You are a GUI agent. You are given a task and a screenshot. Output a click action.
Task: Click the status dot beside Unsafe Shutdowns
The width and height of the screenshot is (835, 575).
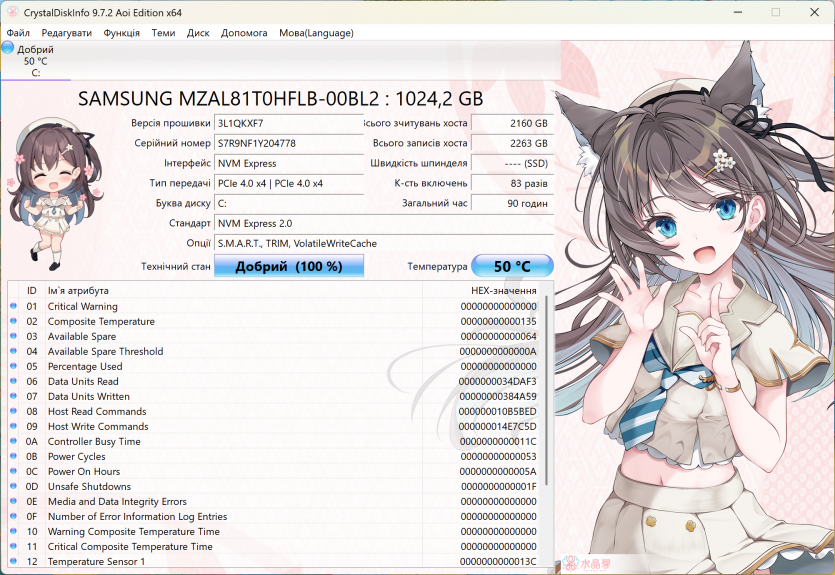tap(13, 486)
